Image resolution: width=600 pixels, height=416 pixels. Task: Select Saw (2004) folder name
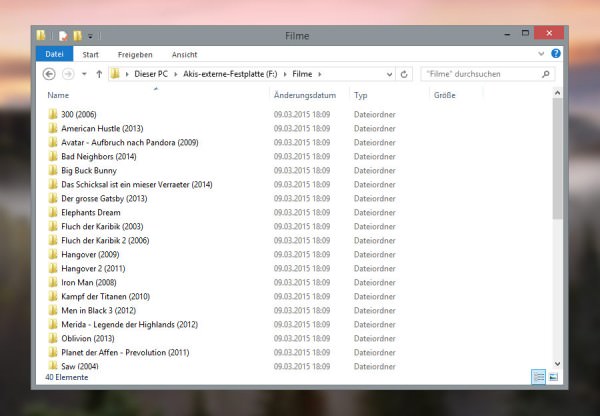pos(80,366)
